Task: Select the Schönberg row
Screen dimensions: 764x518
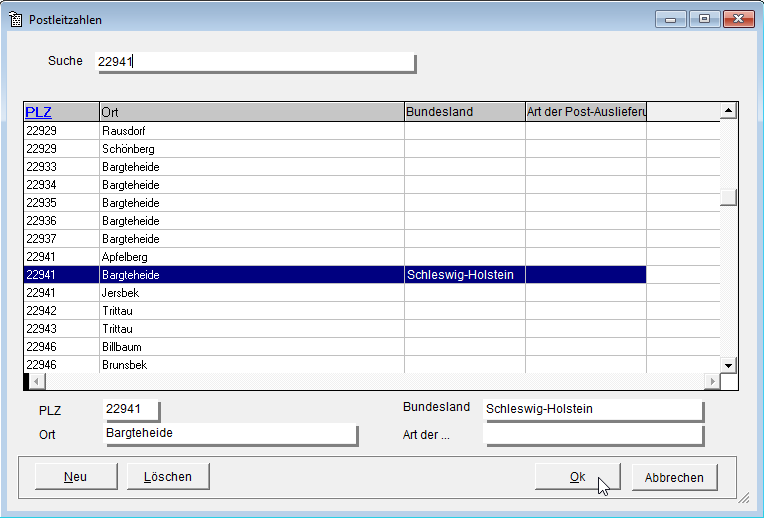Action: [372, 149]
